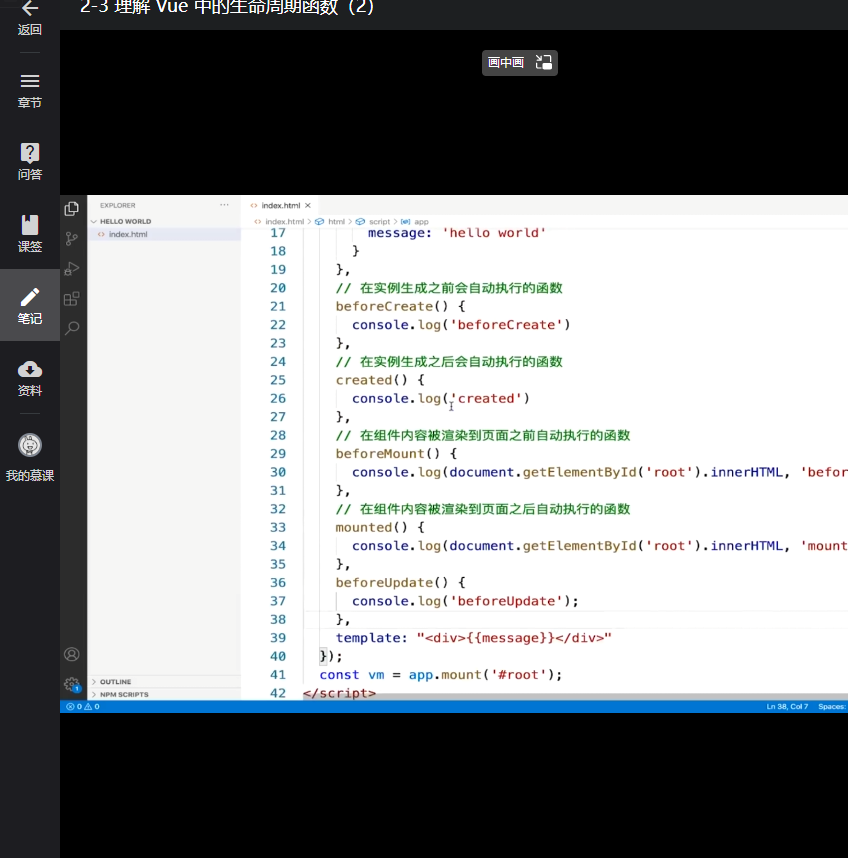
Task: Expand the NPM SCRIPTS section
Action: [123, 694]
